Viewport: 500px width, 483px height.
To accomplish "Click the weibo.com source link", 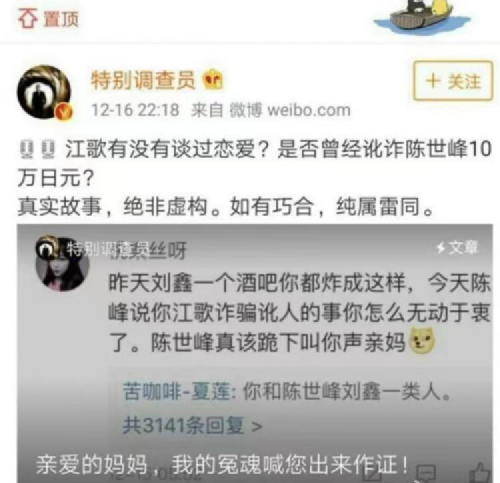I will pos(309,110).
